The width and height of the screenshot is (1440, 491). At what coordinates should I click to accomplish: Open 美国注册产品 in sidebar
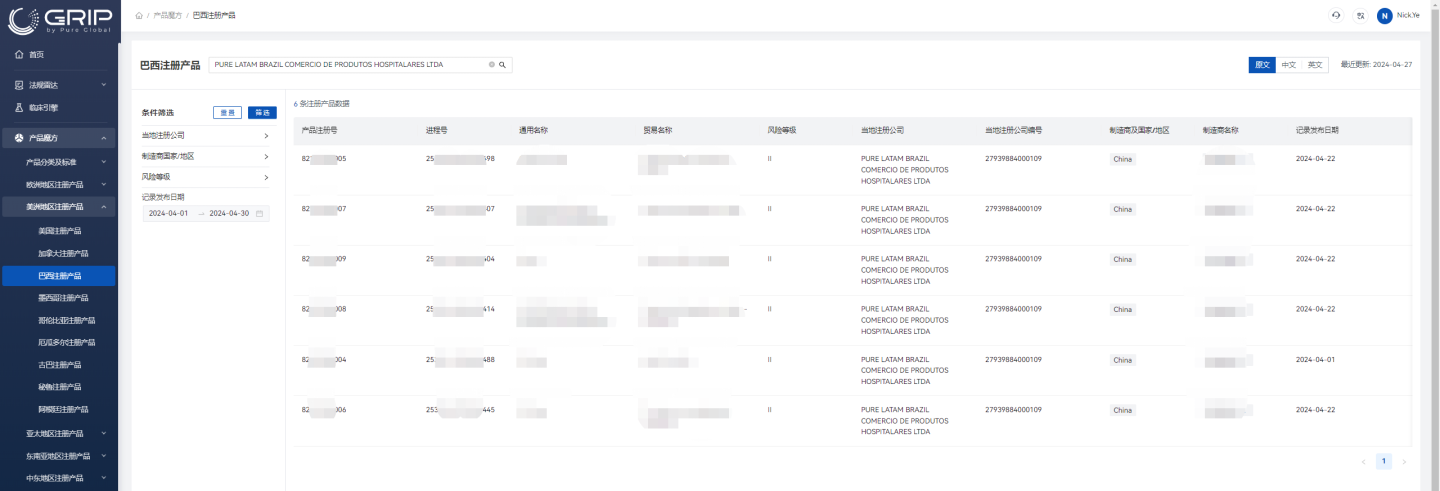[x=59, y=230]
